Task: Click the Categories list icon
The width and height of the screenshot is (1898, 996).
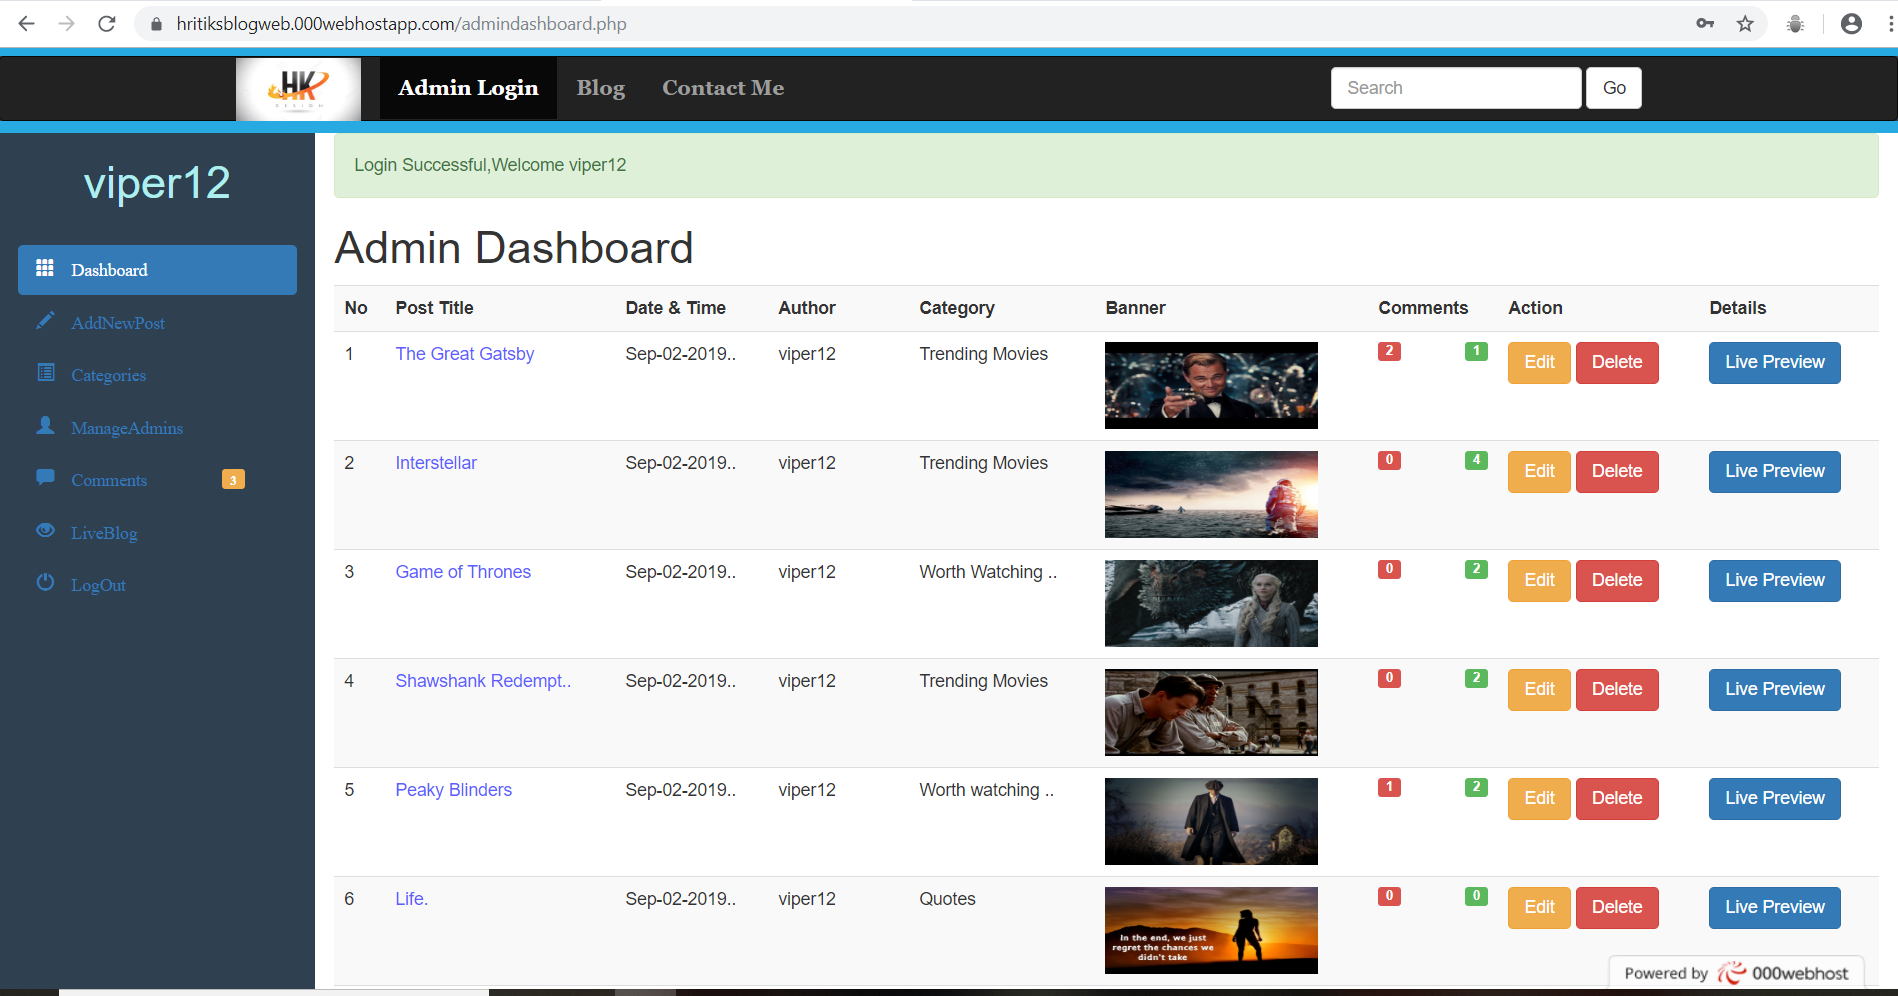Action: 45,373
